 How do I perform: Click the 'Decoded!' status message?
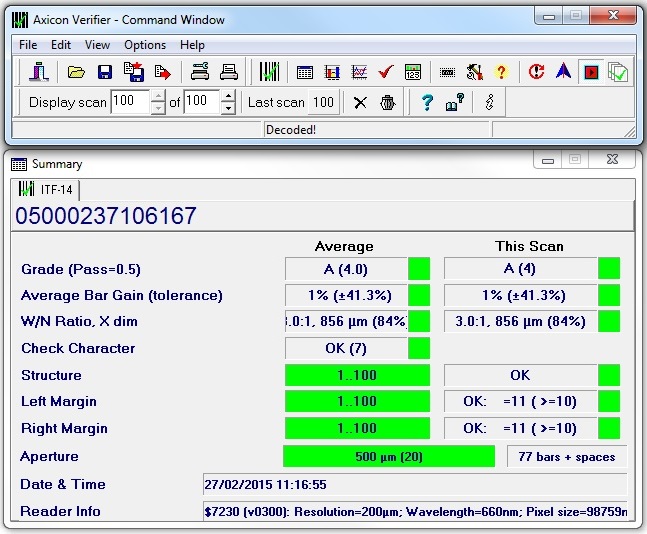pyautogui.click(x=291, y=130)
